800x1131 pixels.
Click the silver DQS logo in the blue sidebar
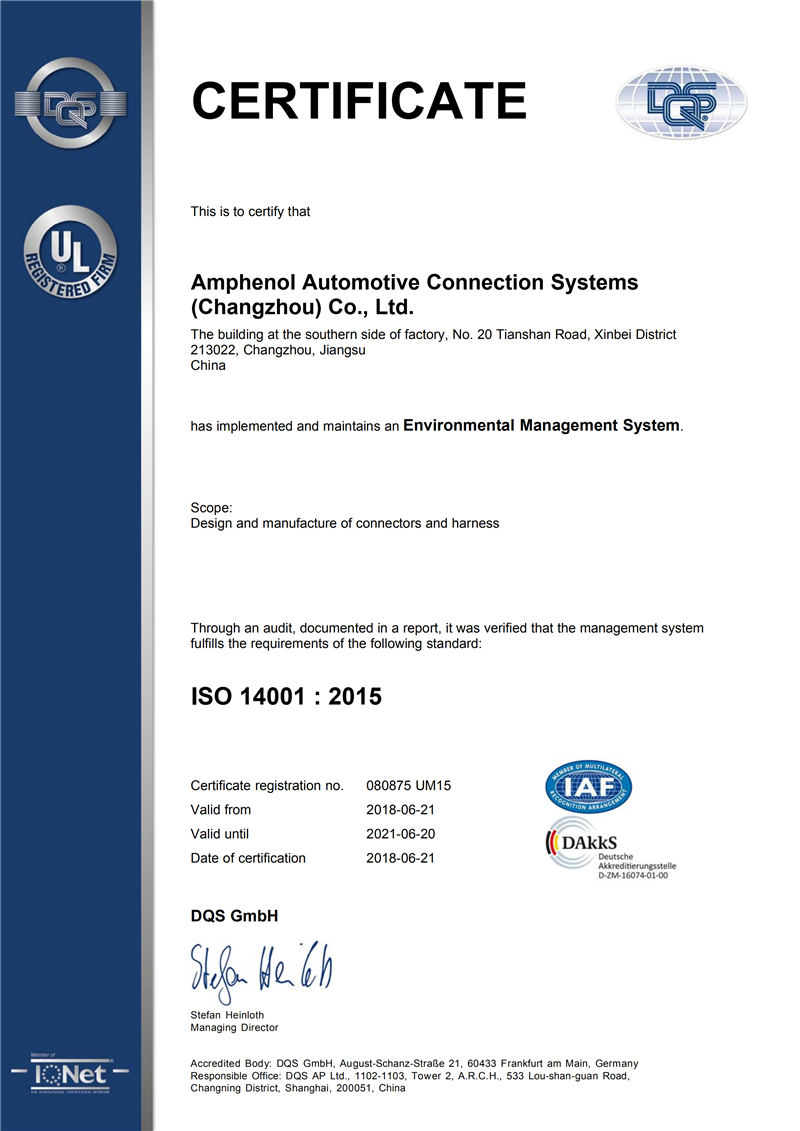click(71, 103)
